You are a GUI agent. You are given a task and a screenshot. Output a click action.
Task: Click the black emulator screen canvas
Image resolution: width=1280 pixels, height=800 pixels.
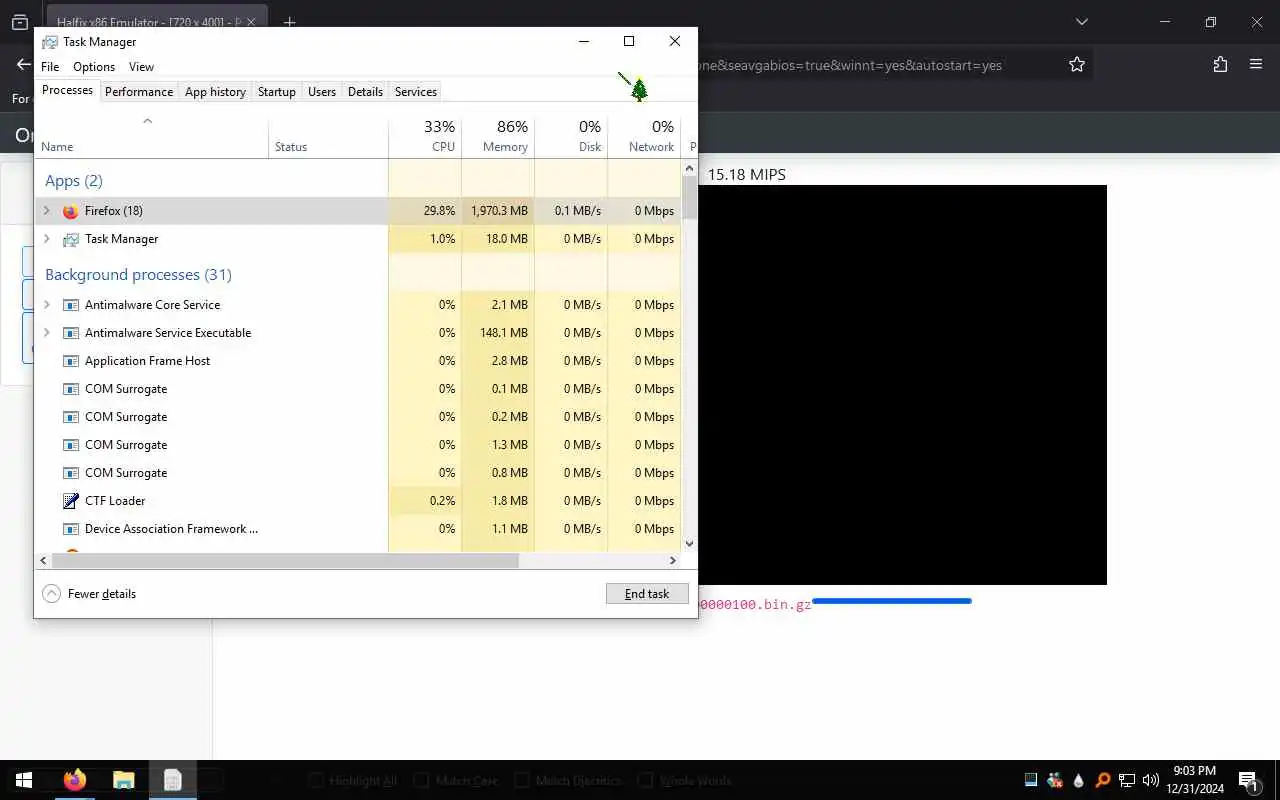tap(902, 385)
